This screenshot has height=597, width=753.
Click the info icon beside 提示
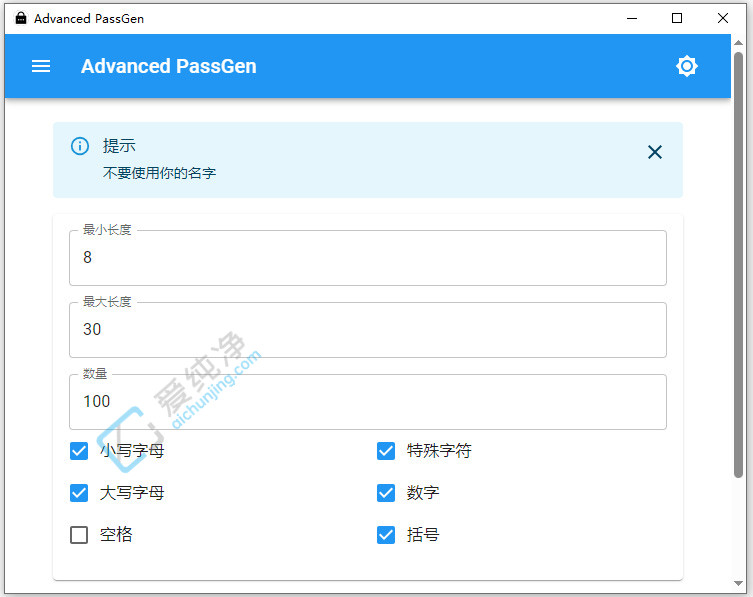[x=80, y=146]
